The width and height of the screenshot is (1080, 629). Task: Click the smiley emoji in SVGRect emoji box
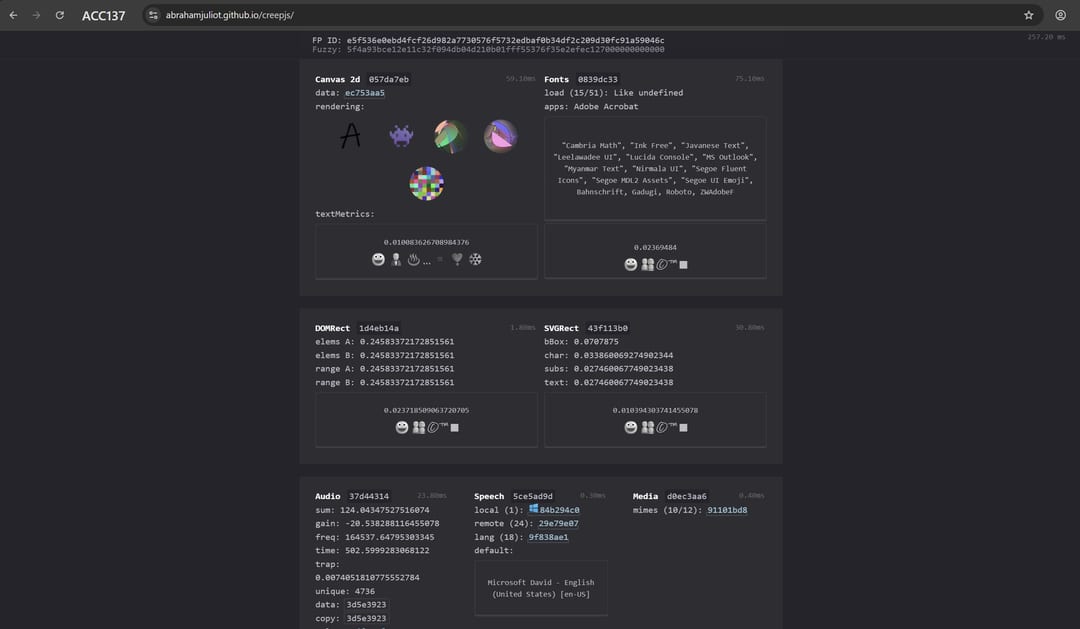(630, 428)
